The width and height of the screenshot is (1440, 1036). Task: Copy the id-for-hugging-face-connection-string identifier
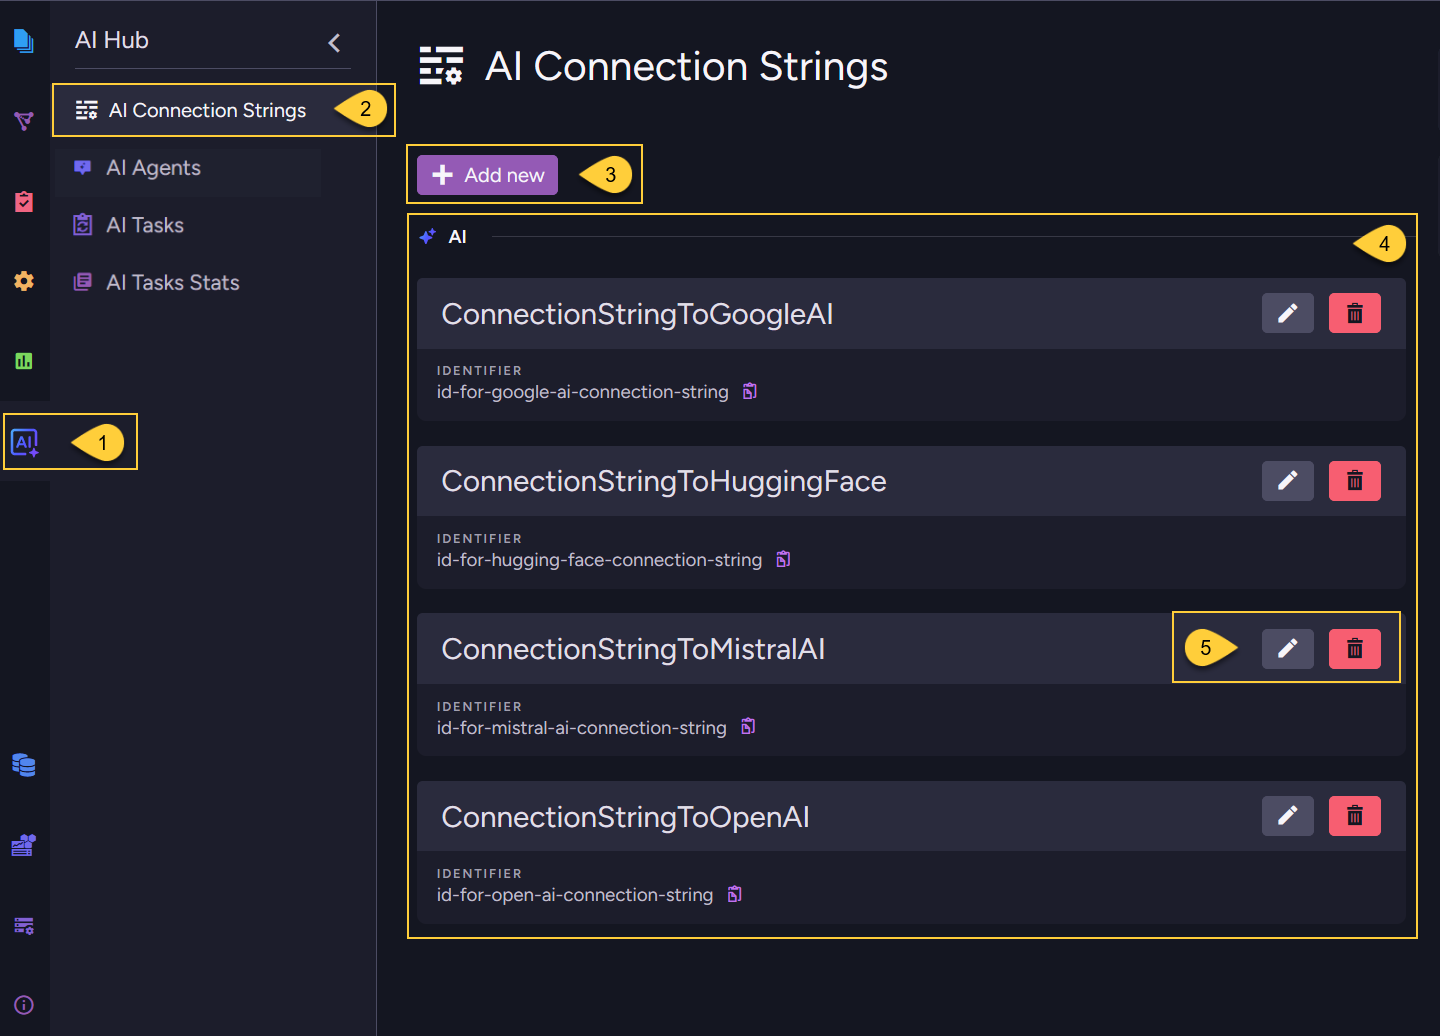782,559
